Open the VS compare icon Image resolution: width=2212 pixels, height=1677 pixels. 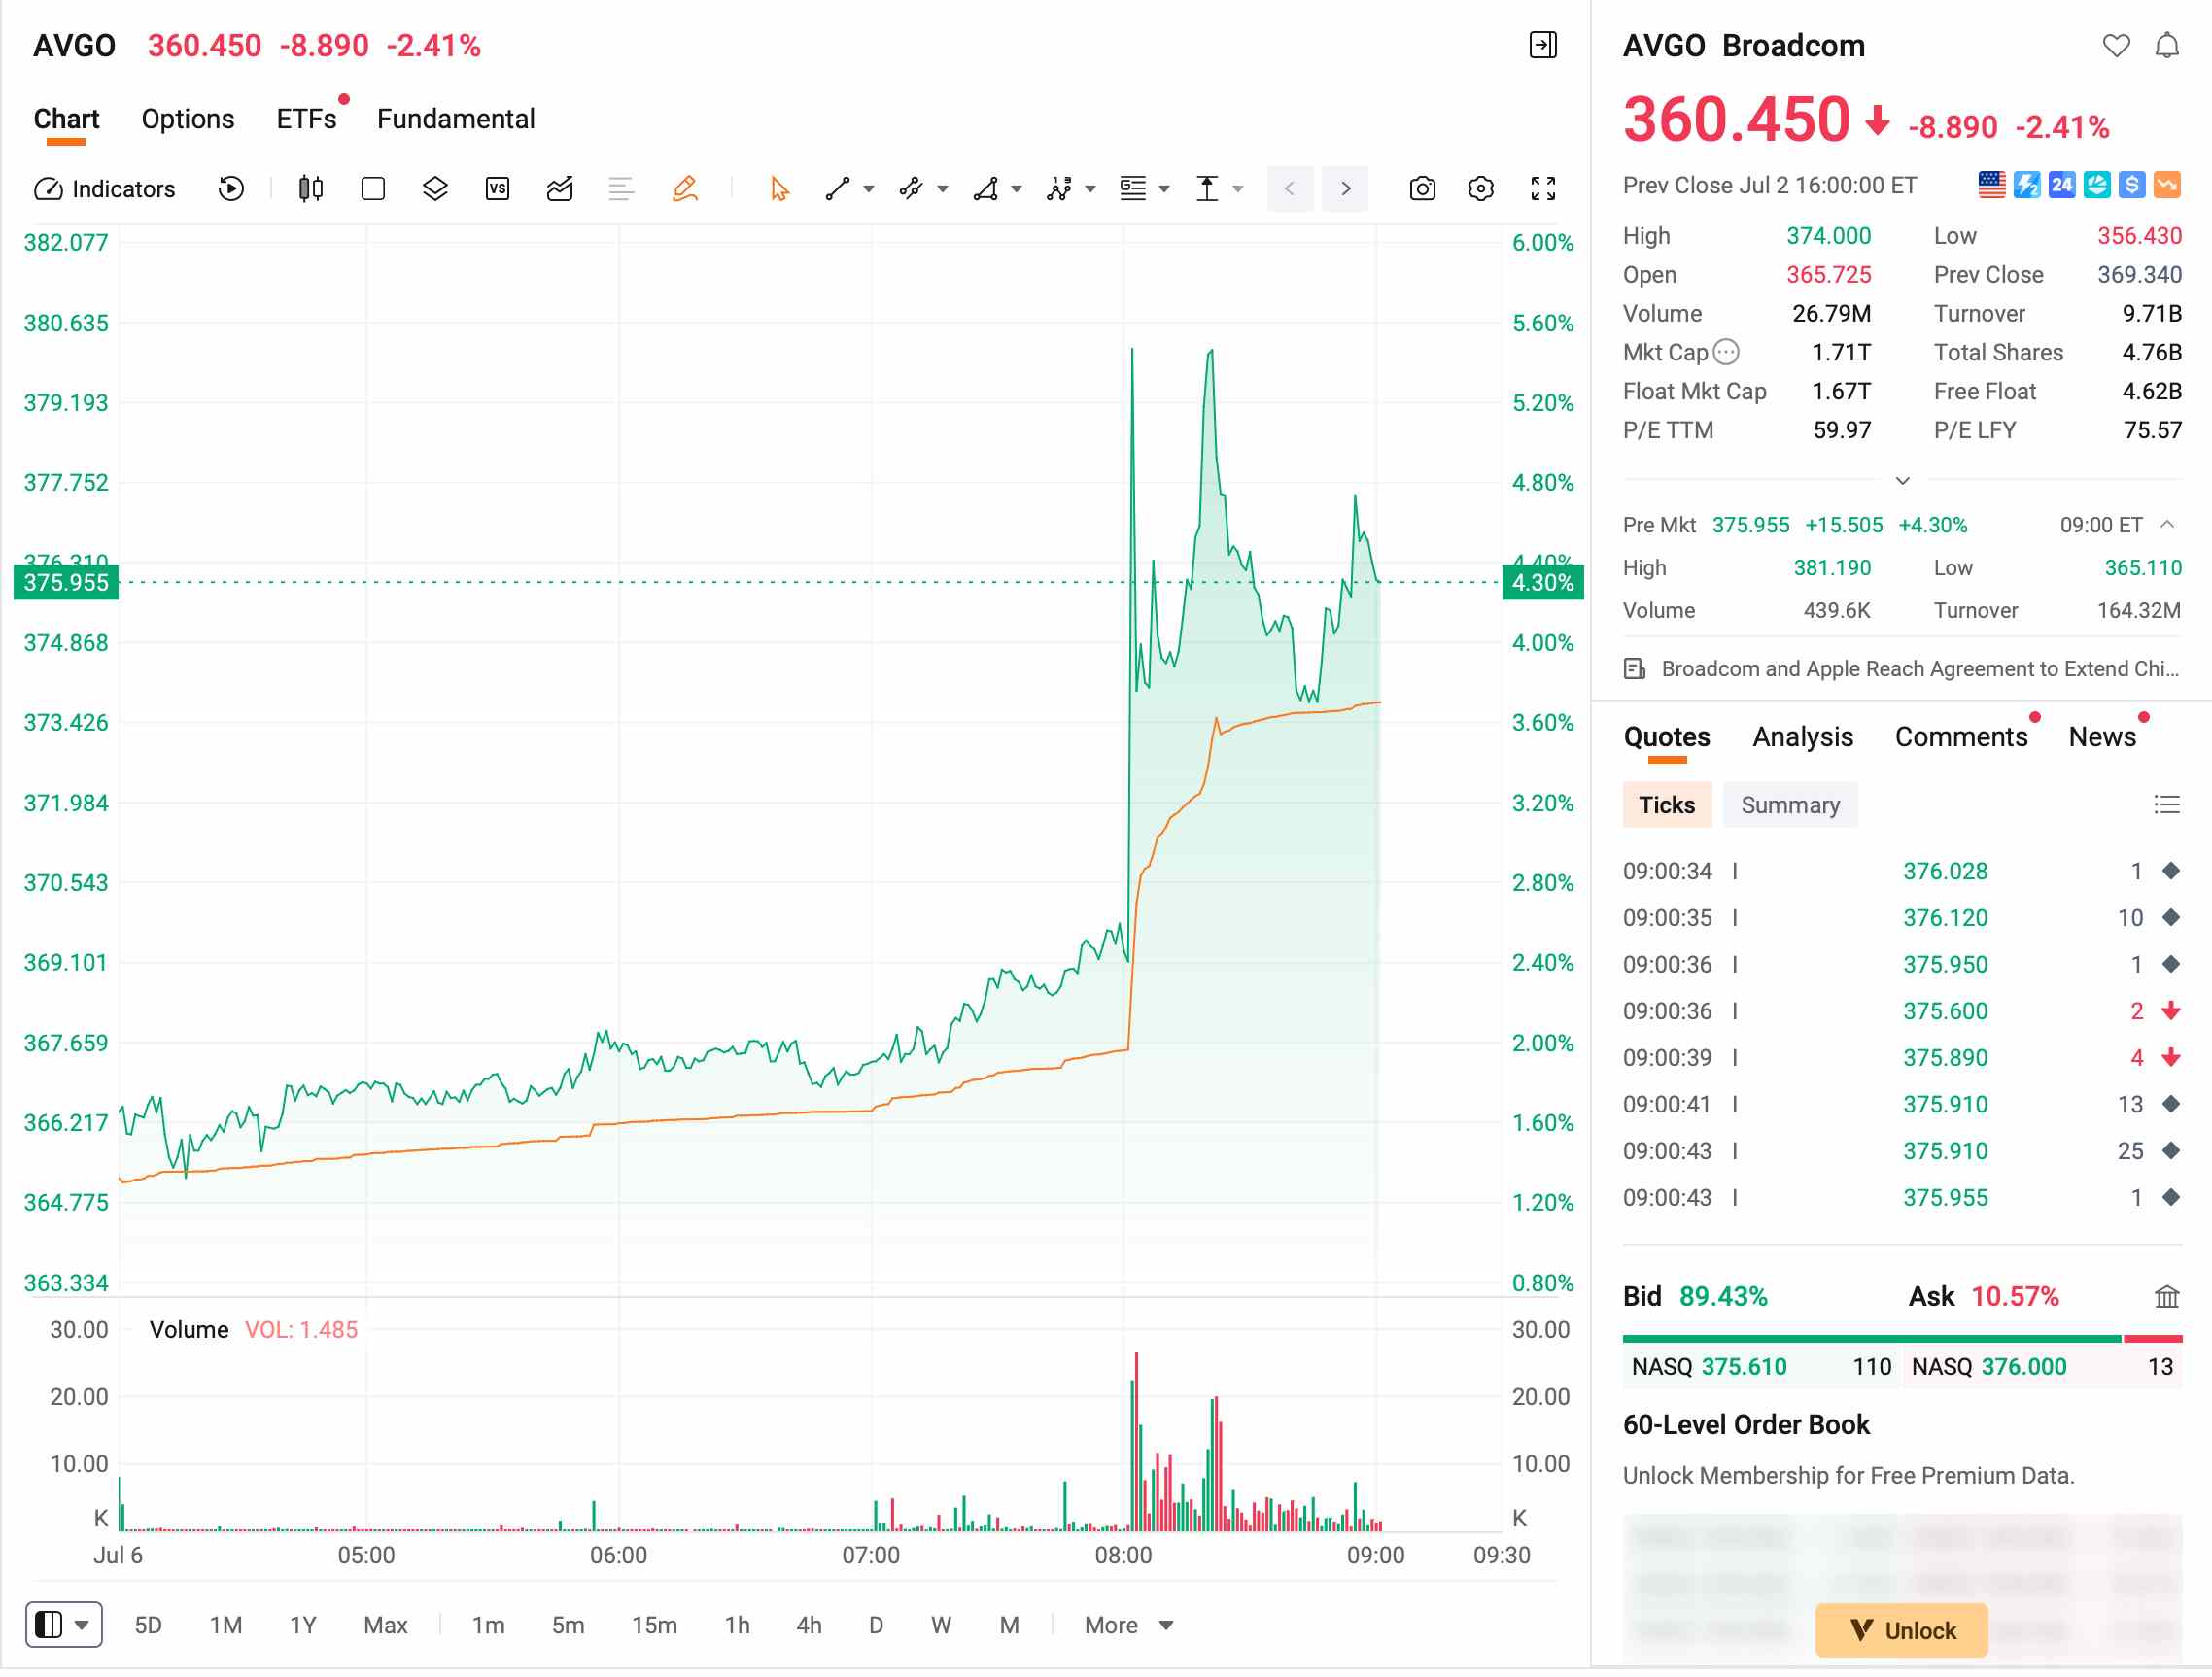pos(497,189)
